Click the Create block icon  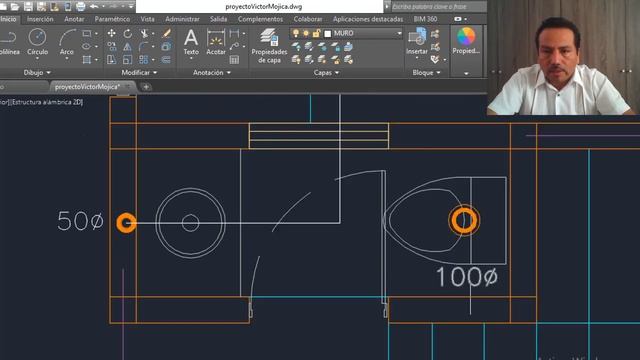pos(435,34)
